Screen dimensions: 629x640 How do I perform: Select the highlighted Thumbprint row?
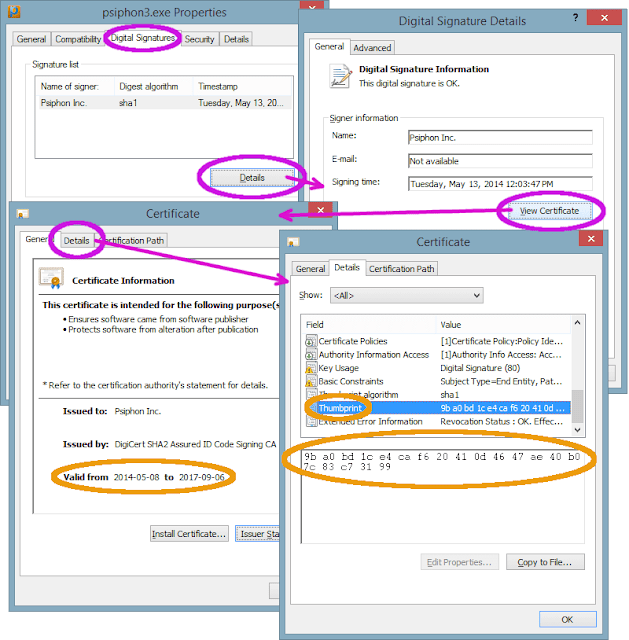(437, 408)
